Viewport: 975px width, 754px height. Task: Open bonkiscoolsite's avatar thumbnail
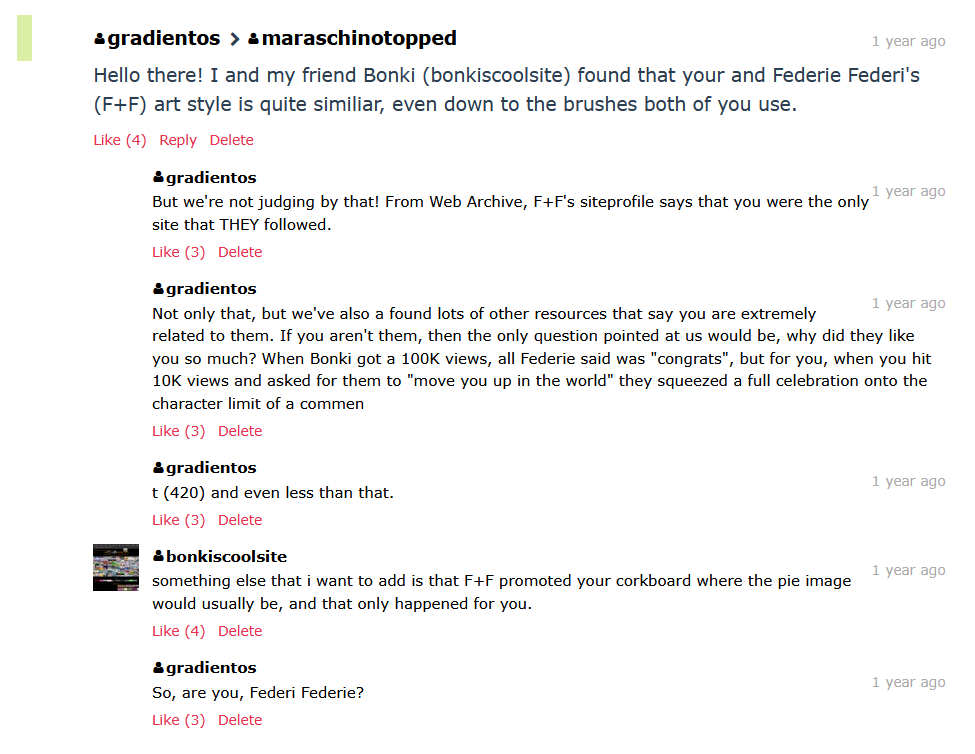coord(116,568)
